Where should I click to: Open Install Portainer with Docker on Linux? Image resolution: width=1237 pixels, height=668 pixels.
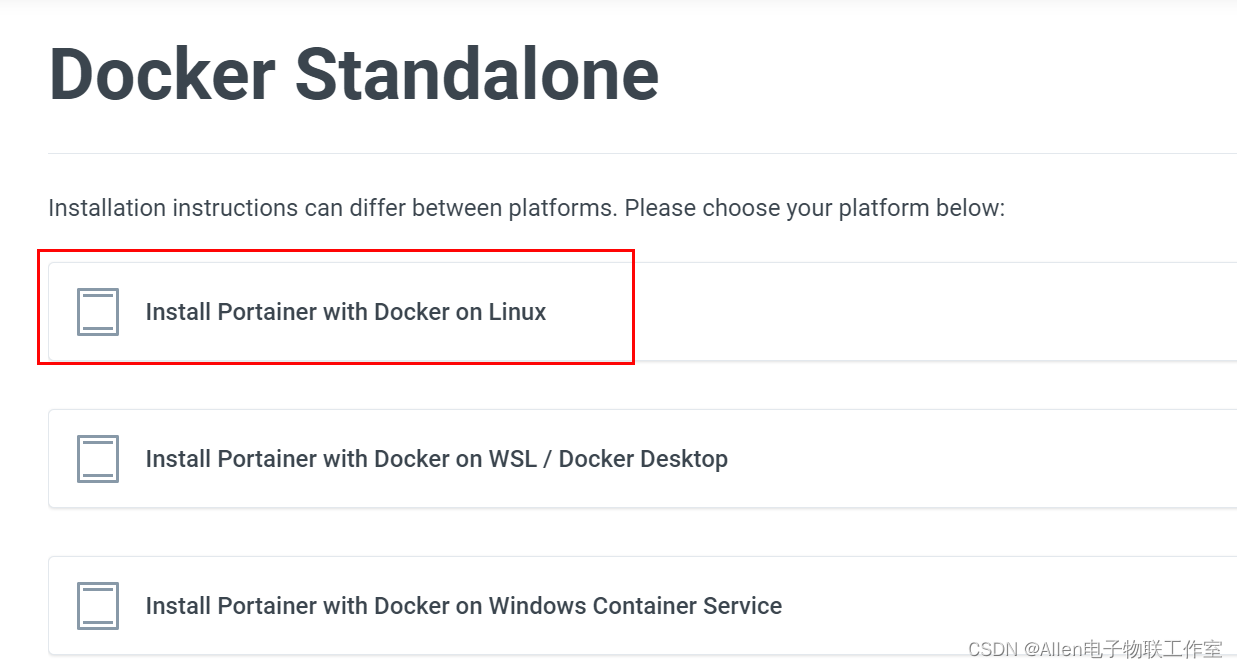(346, 311)
